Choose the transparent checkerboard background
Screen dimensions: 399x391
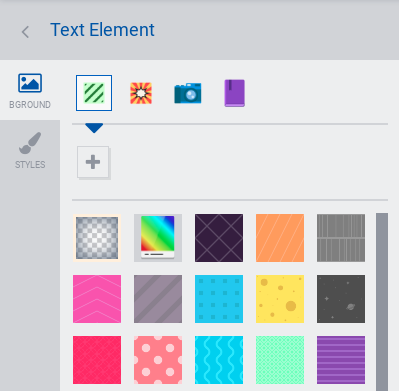[x=97, y=238]
